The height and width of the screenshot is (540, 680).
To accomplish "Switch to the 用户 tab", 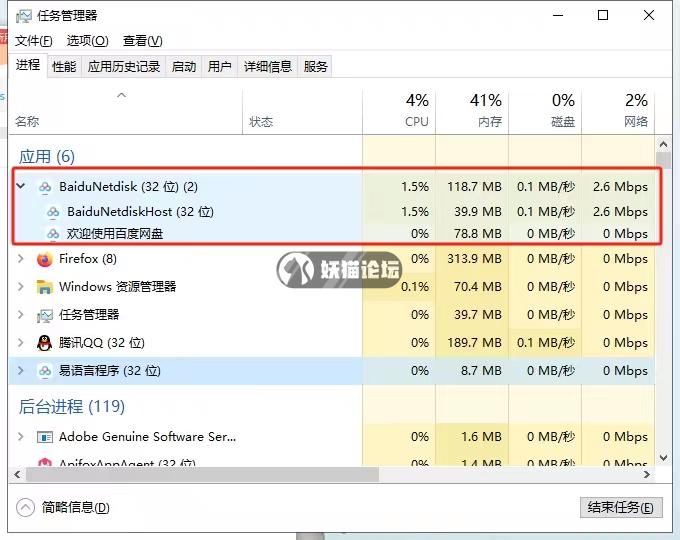I will click(219, 67).
